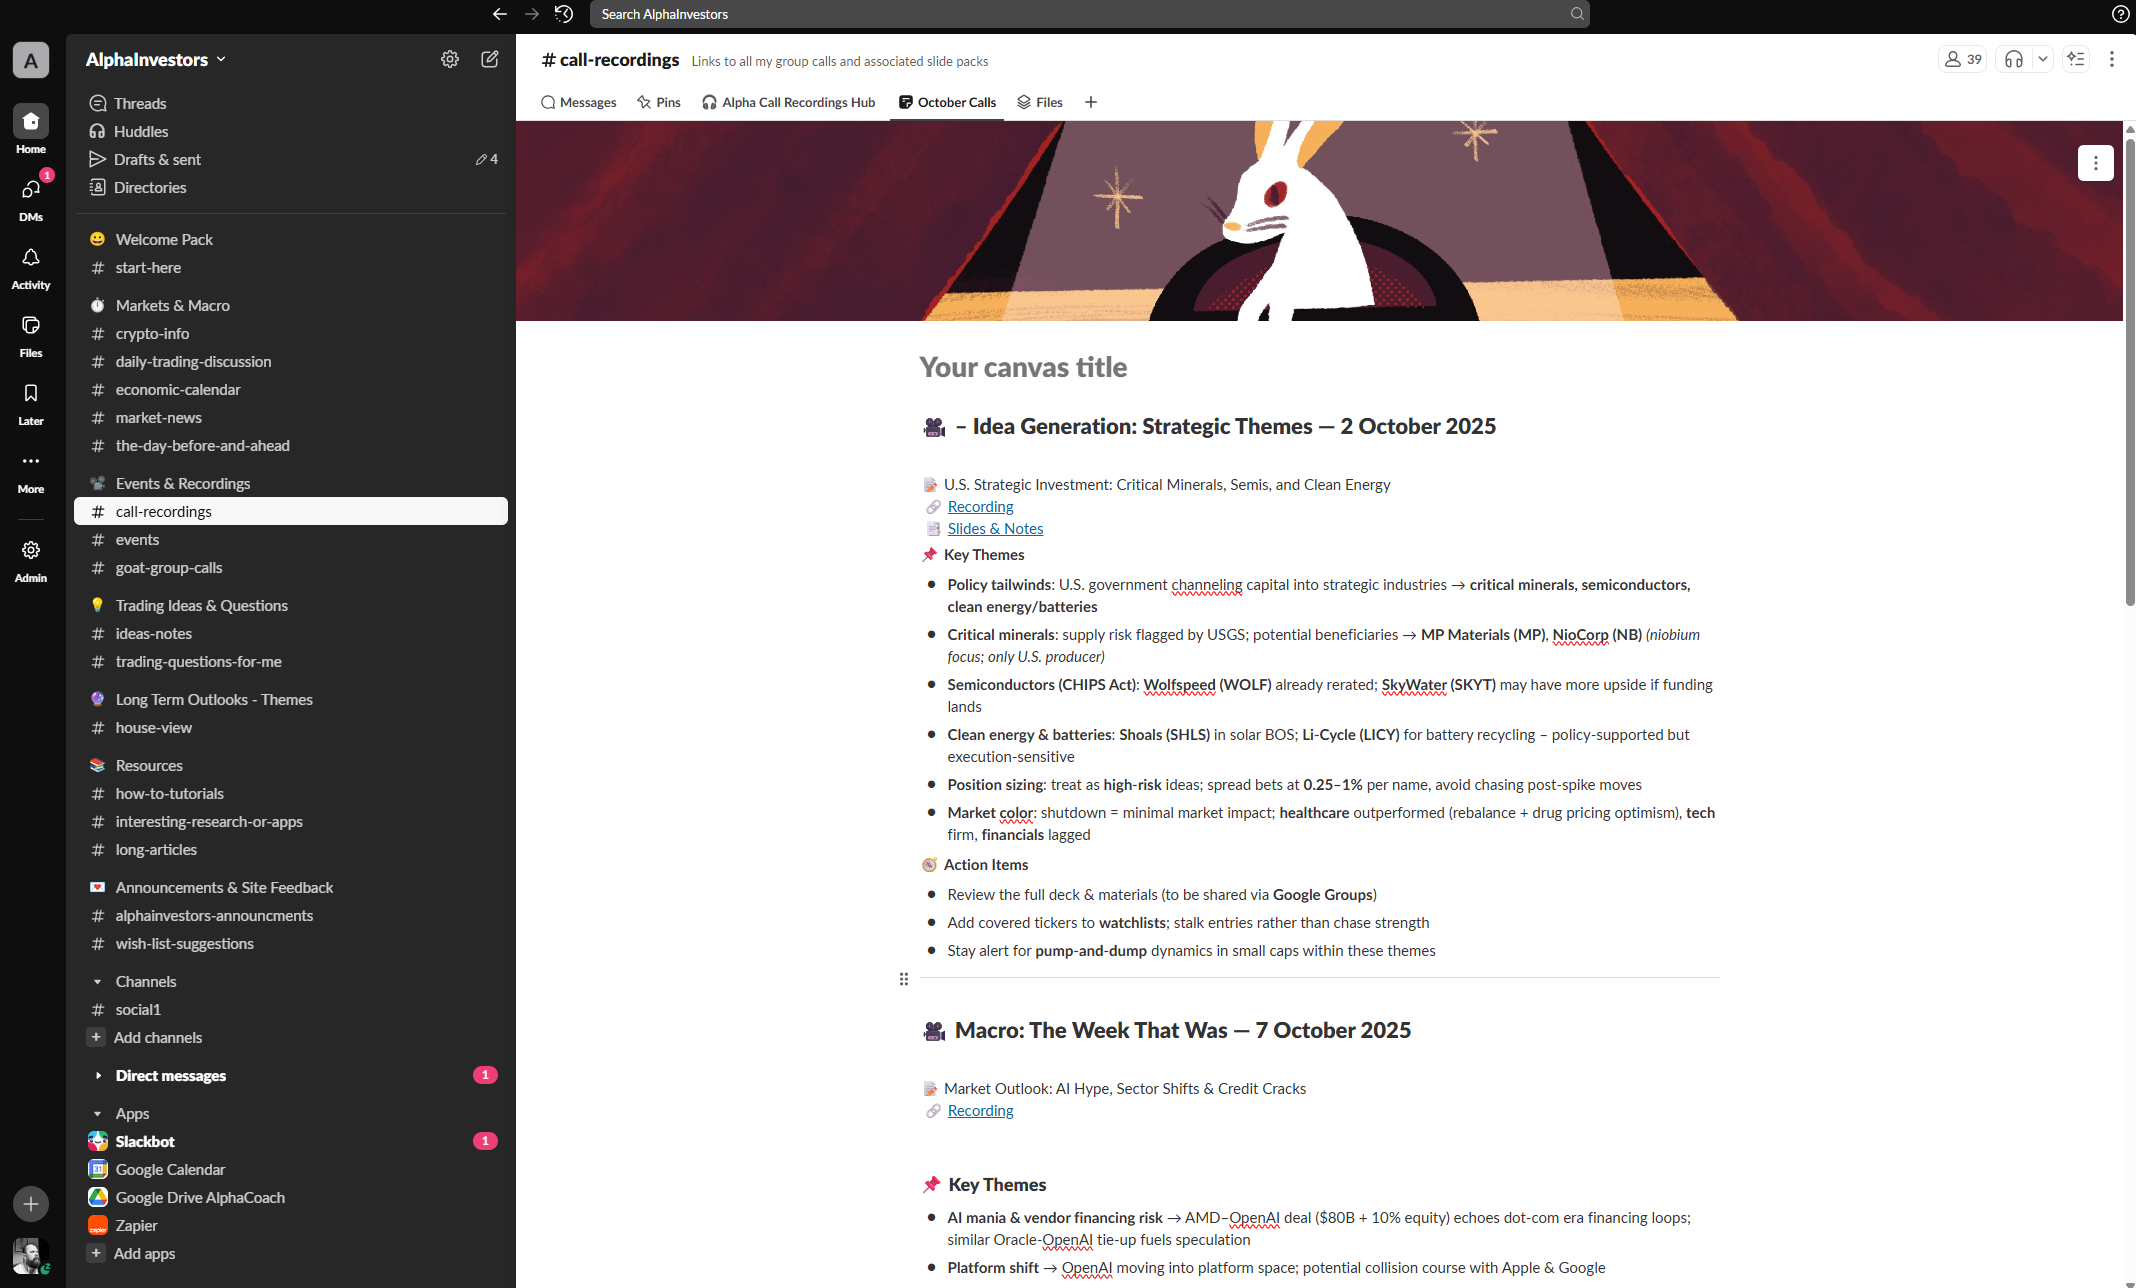Collapse the Channels section
This screenshot has width=2136, height=1288.
pos(98,982)
